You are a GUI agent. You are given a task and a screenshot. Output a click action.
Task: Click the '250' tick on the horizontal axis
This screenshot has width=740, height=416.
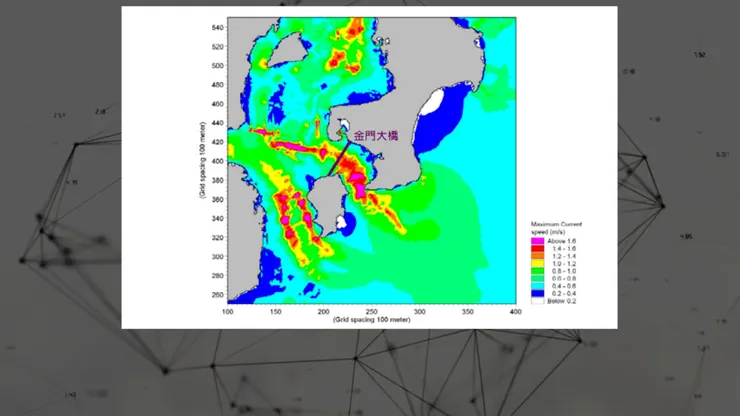pyautogui.click(x=371, y=312)
